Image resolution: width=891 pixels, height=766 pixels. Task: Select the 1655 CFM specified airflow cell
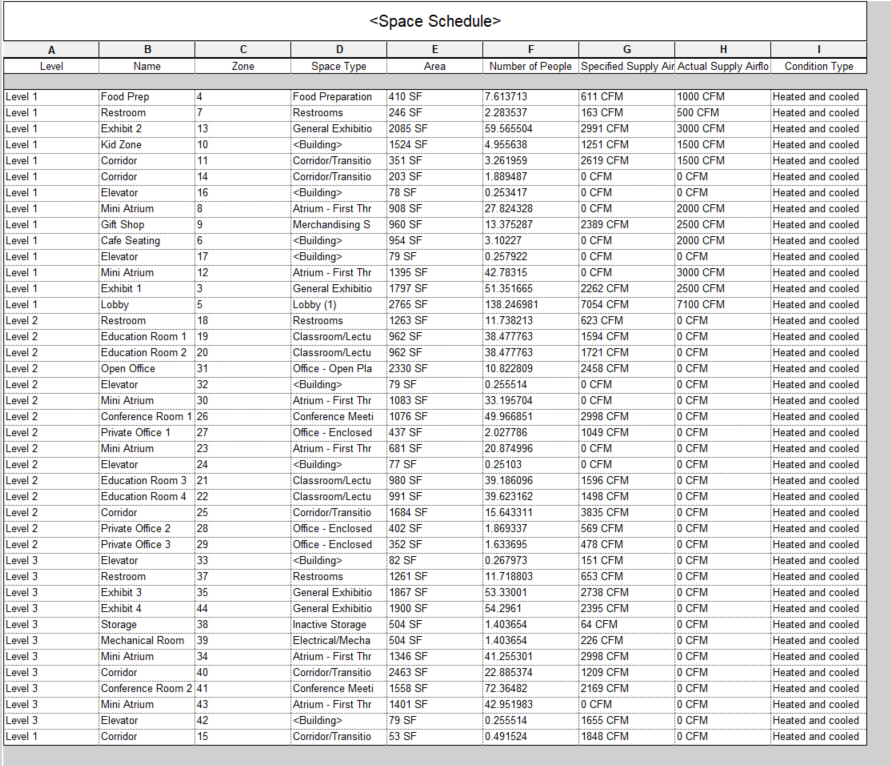coord(627,720)
